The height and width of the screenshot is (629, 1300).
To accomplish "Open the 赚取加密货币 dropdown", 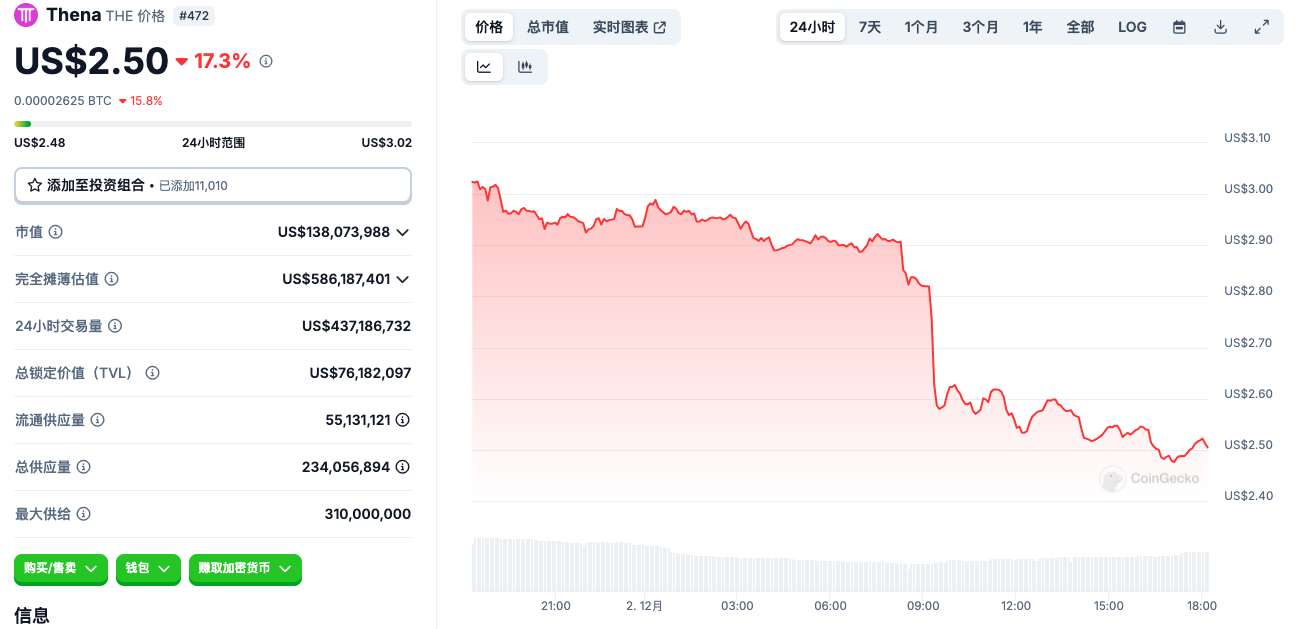I will pos(245,569).
